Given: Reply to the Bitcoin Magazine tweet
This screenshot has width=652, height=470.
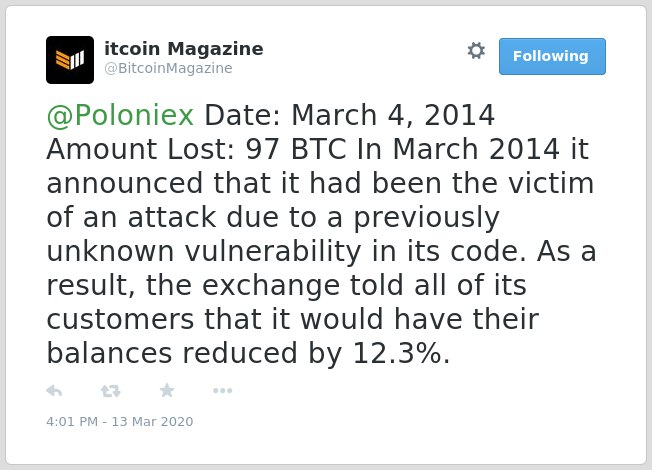Looking at the screenshot, I should coord(54,391).
